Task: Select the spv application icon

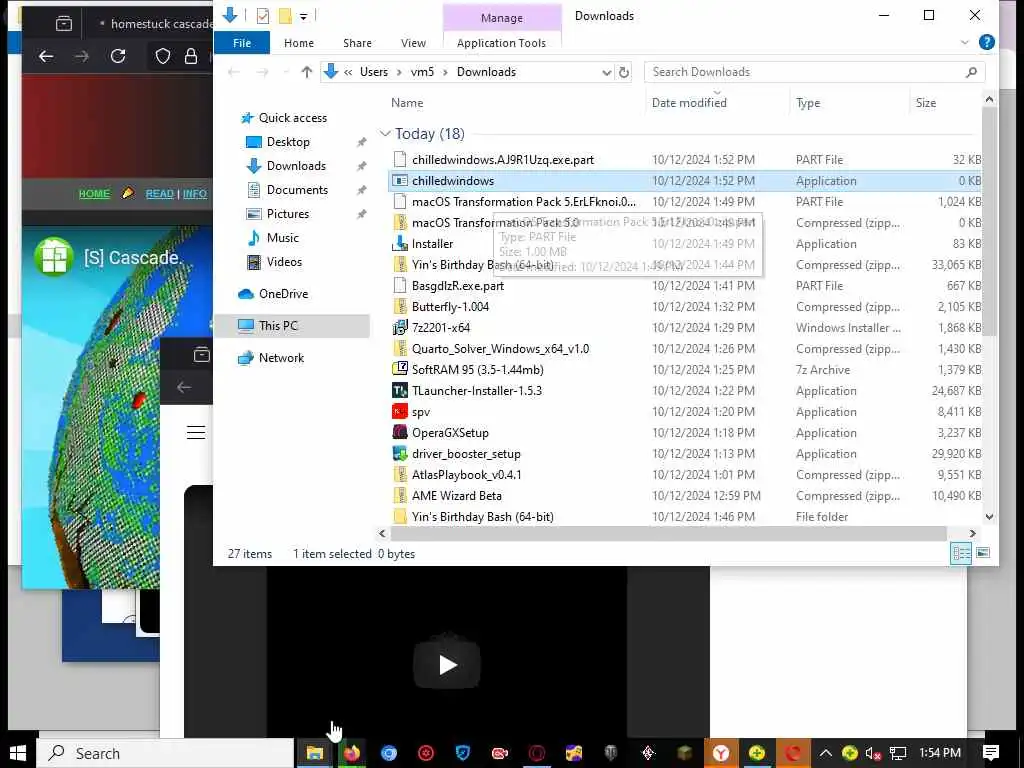Action: (400, 411)
